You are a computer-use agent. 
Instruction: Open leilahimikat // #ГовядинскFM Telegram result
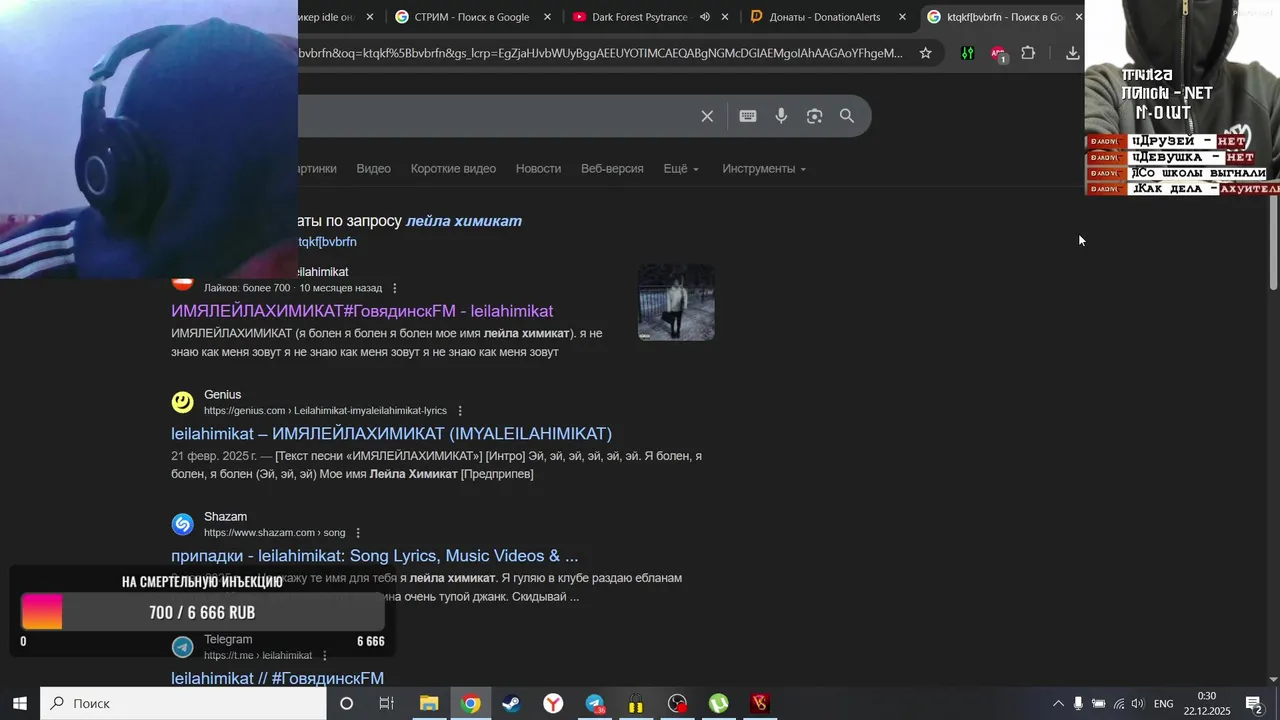pos(277,678)
